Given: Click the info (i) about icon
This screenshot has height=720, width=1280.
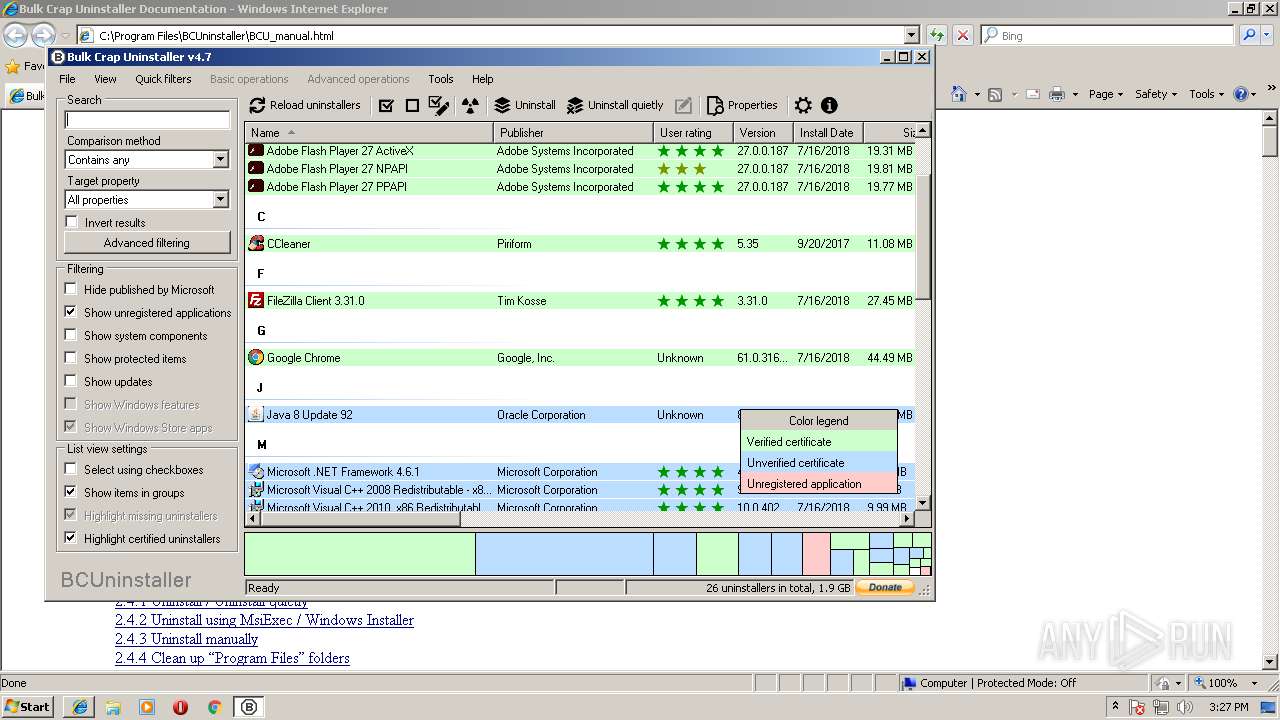Looking at the screenshot, I should click(829, 105).
